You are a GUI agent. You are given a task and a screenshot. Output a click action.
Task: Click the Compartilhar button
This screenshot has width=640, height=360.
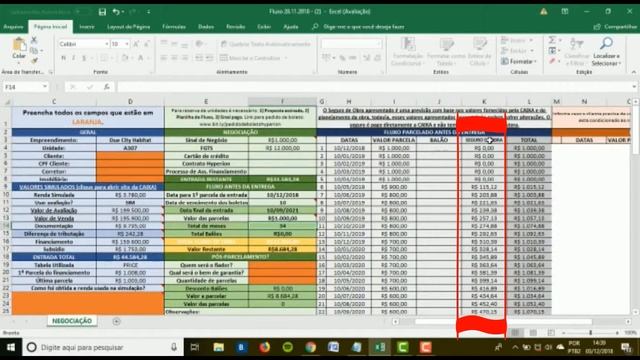616,27
